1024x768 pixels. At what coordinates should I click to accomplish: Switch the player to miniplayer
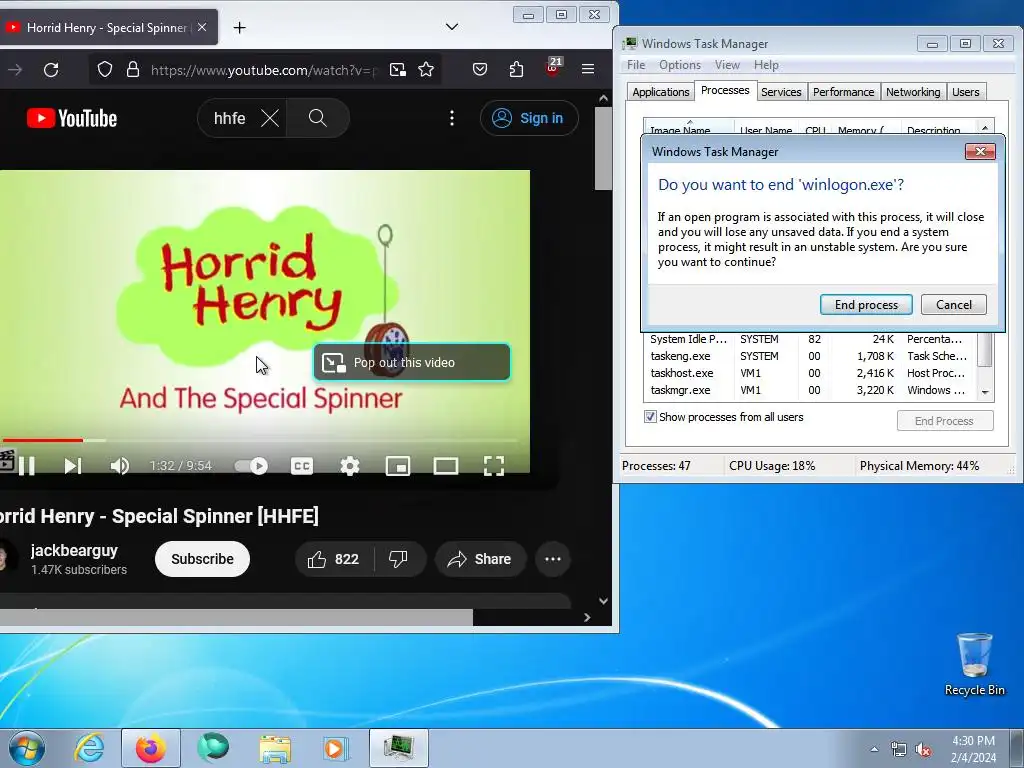coord(398,466)
